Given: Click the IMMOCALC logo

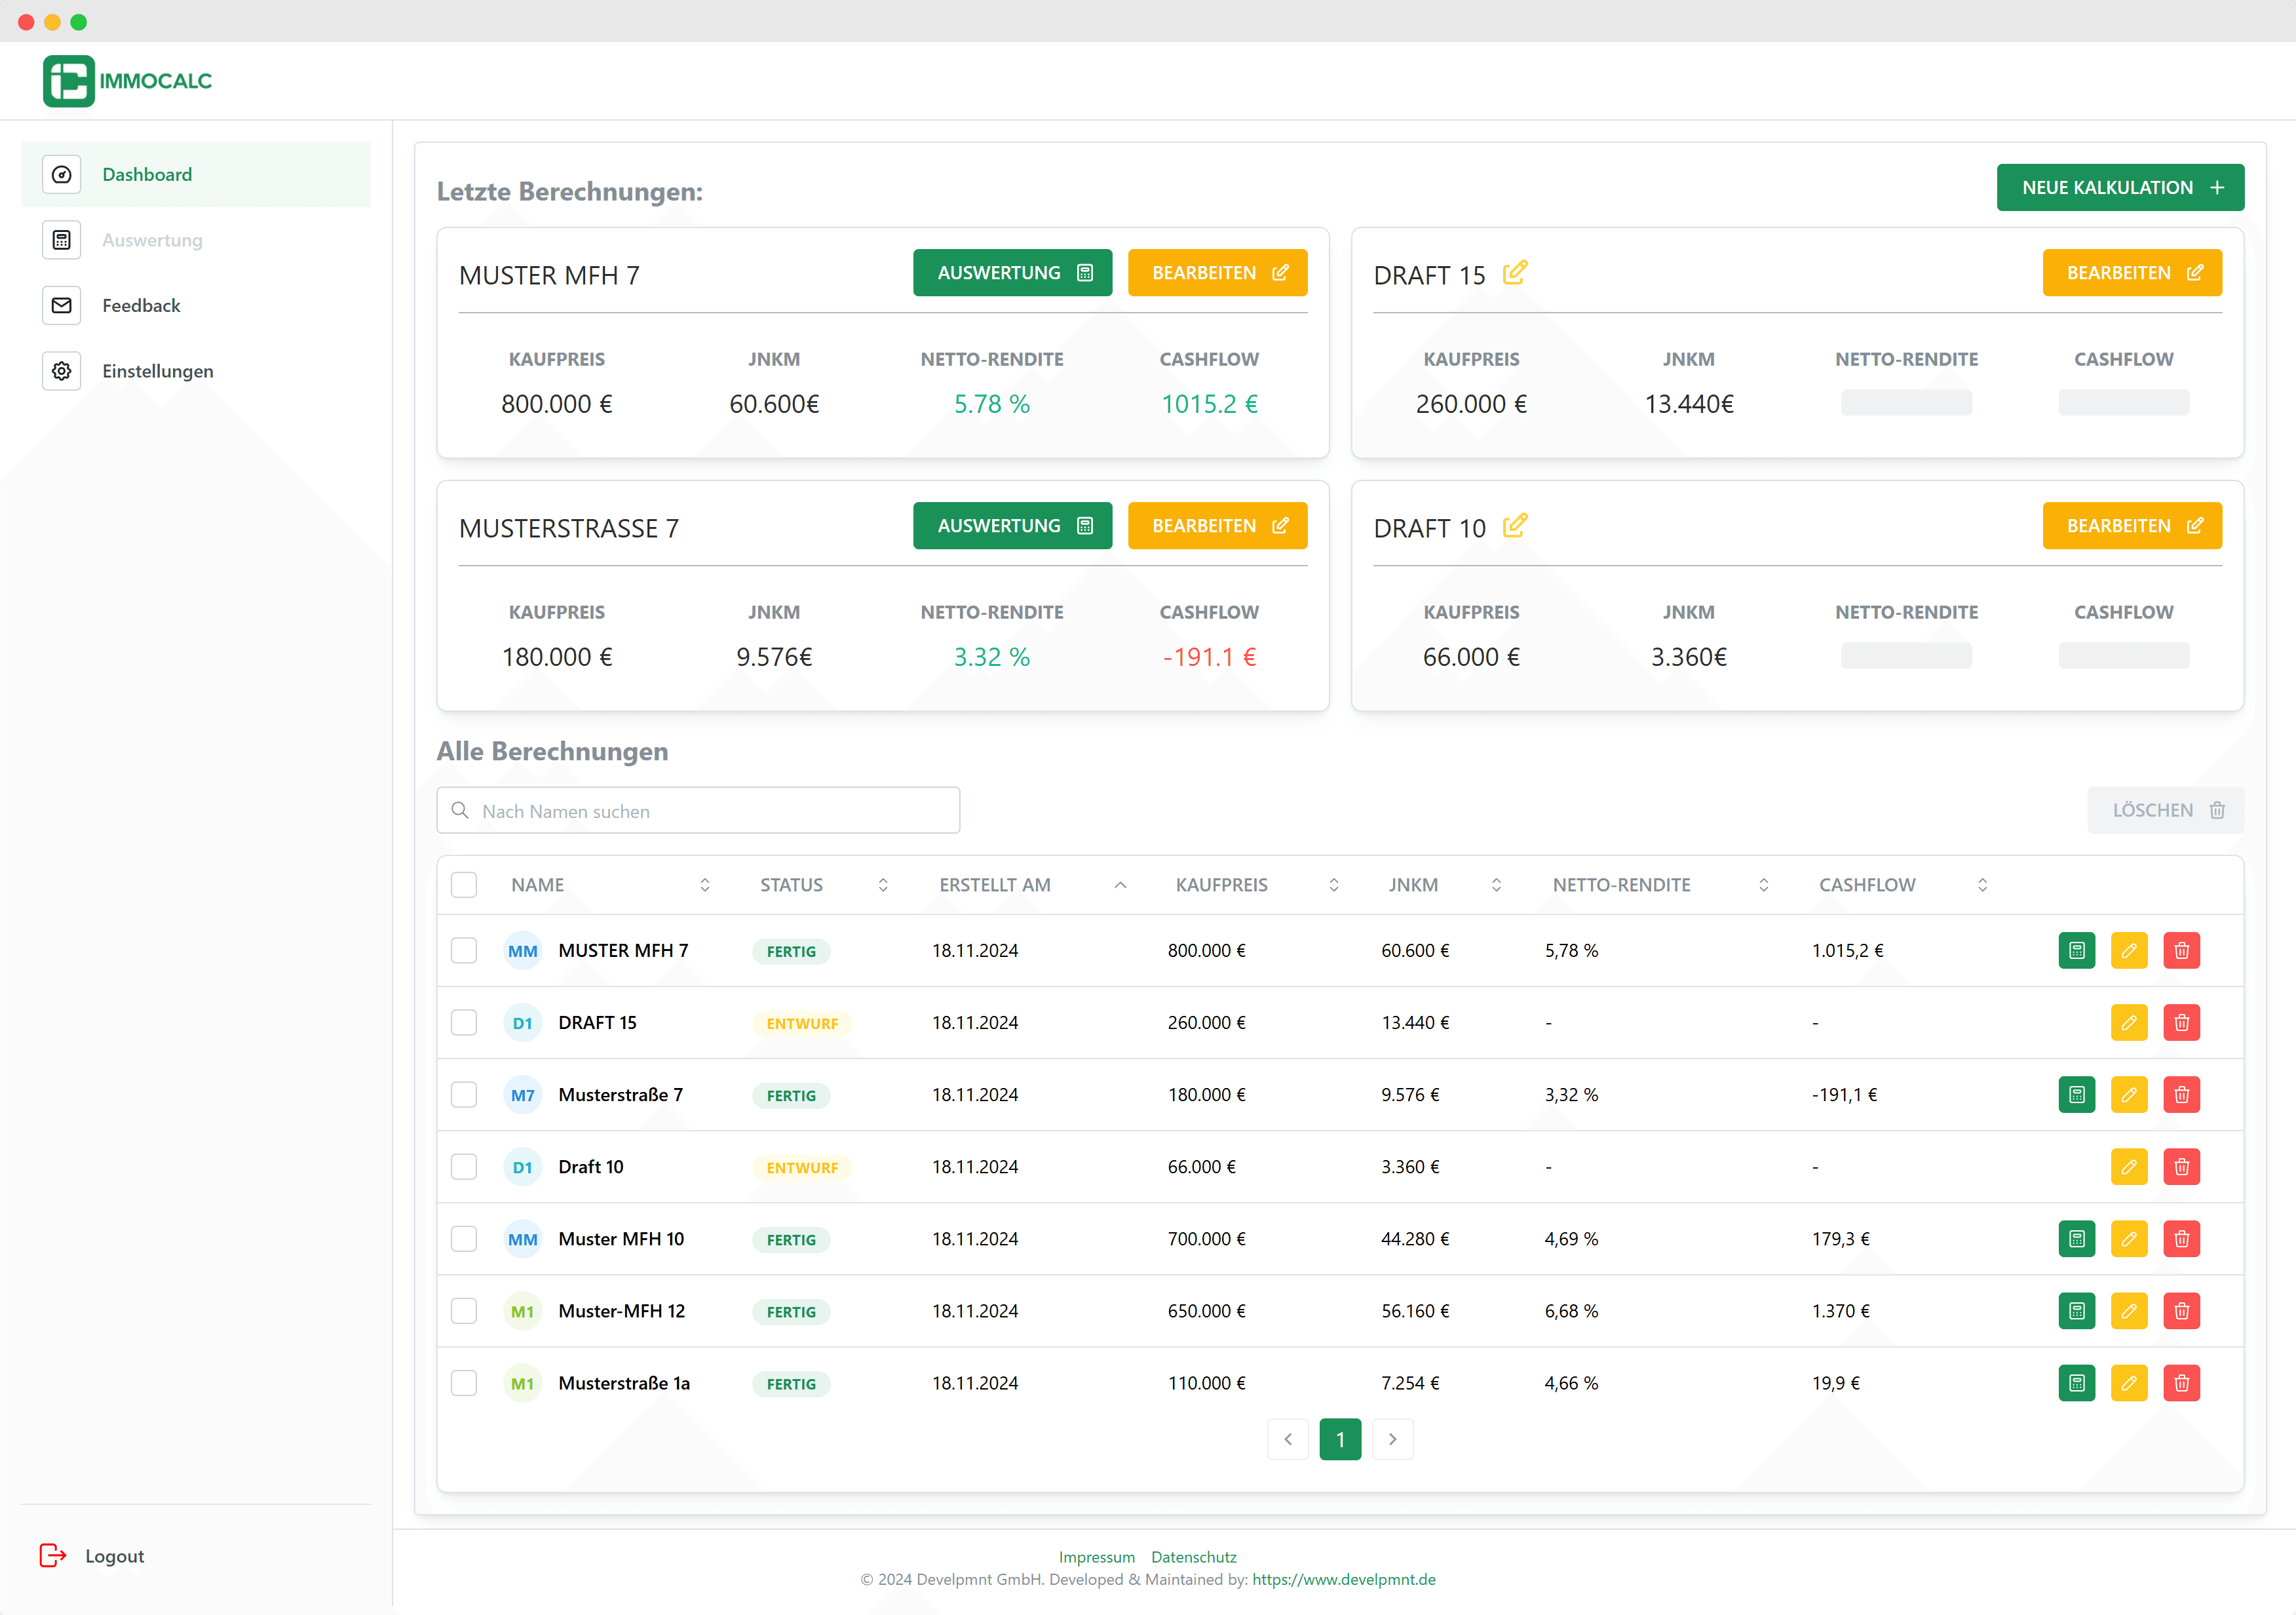Looking at the screenshot, I should pos(128,80).
